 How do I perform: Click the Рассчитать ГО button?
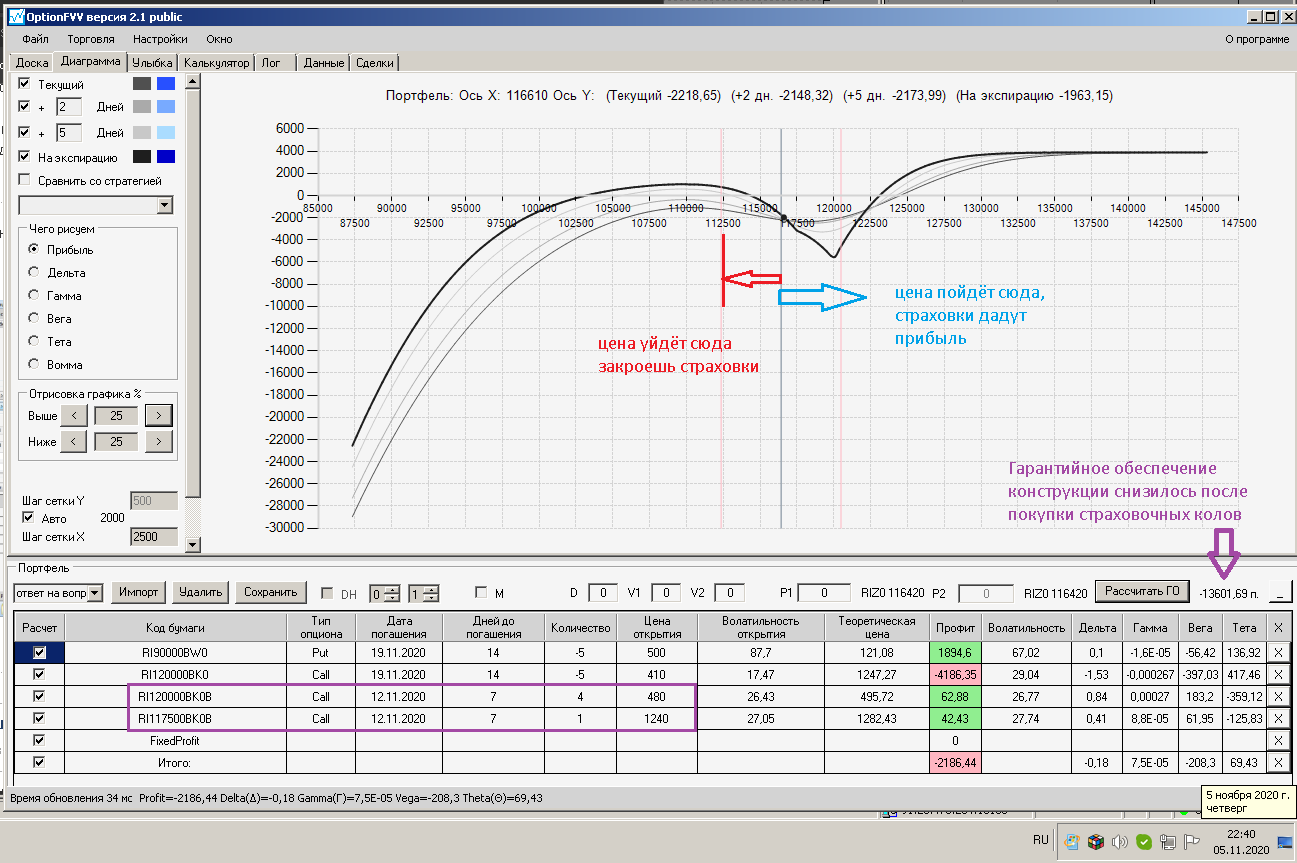1141,591
